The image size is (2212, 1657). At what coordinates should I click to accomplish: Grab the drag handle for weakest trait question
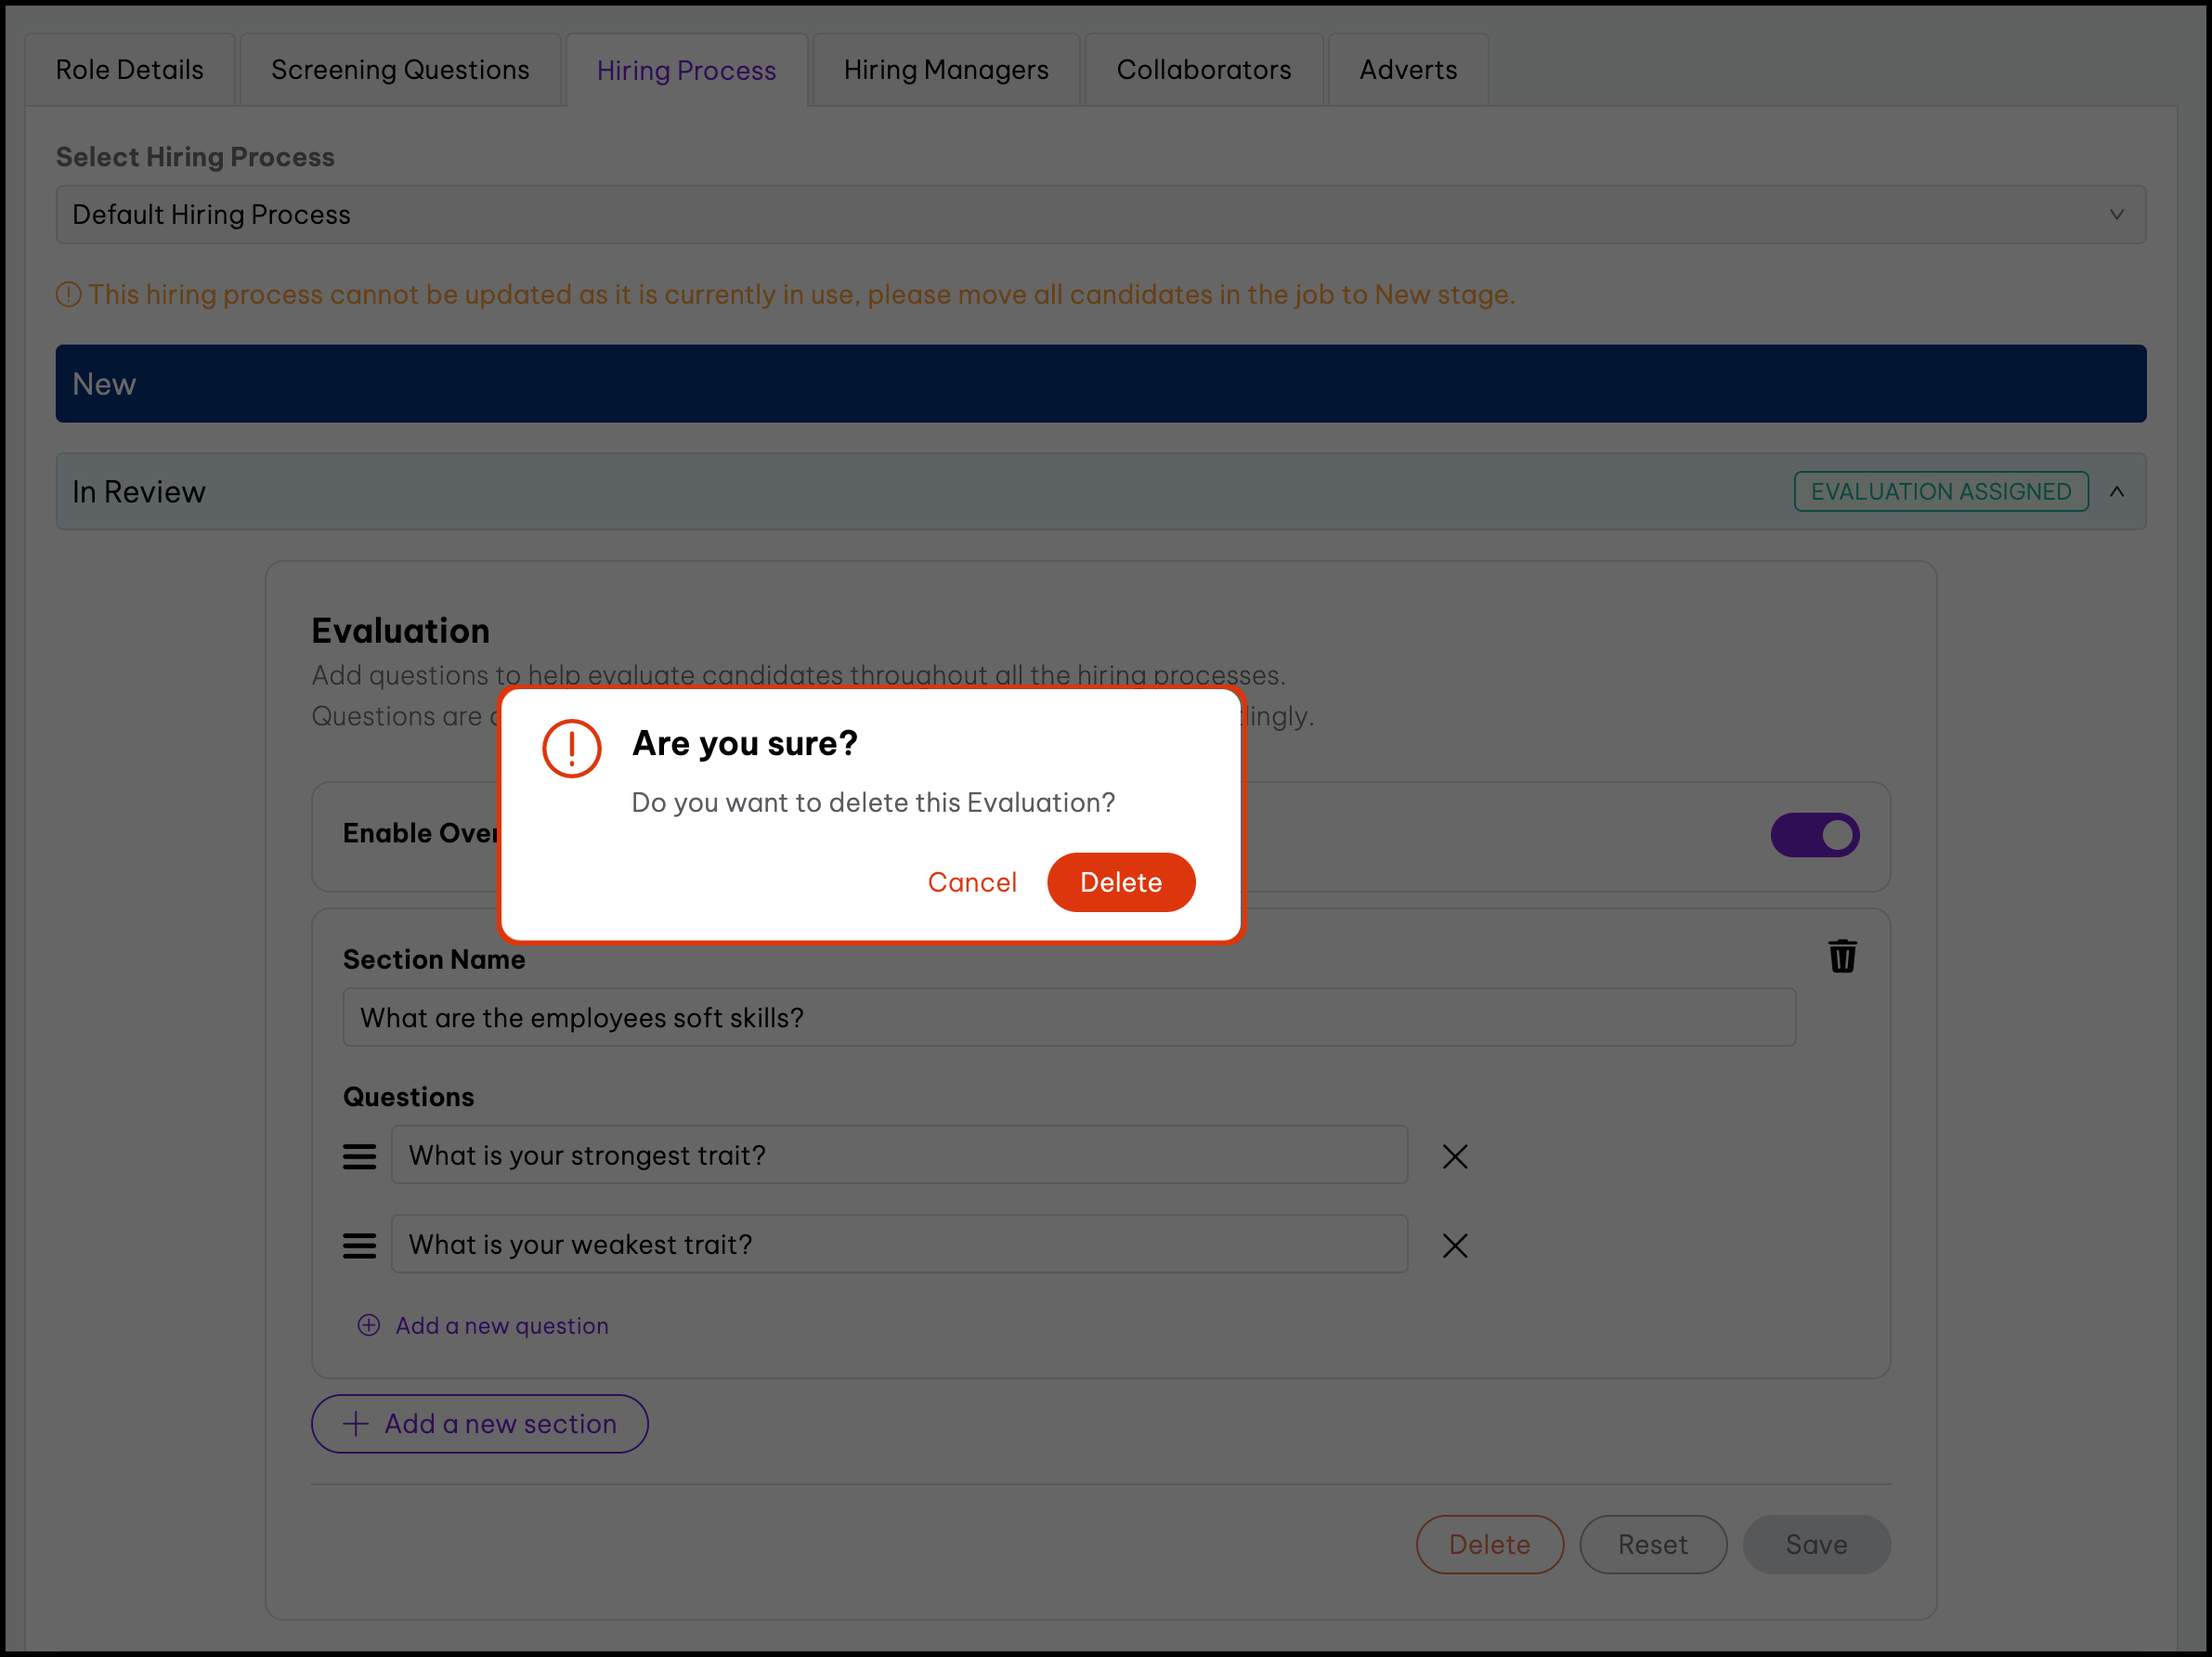[x=360, y=1246]
